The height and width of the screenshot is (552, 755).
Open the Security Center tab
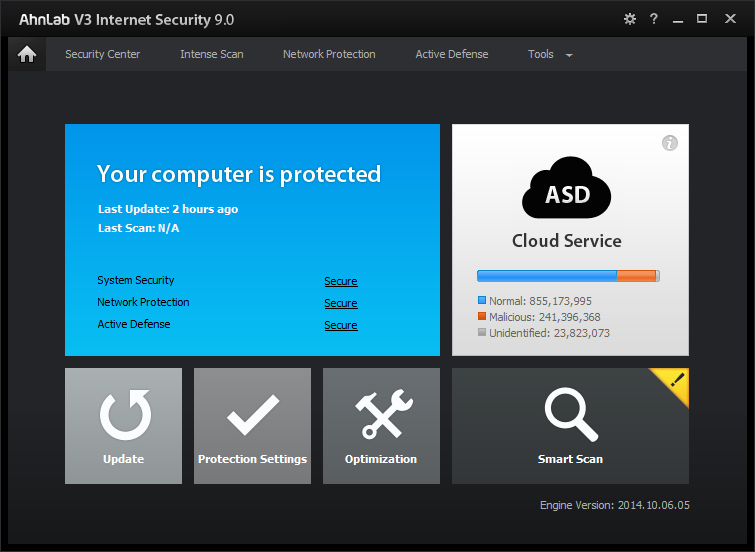pyautogui.click(x=102, y=54)
